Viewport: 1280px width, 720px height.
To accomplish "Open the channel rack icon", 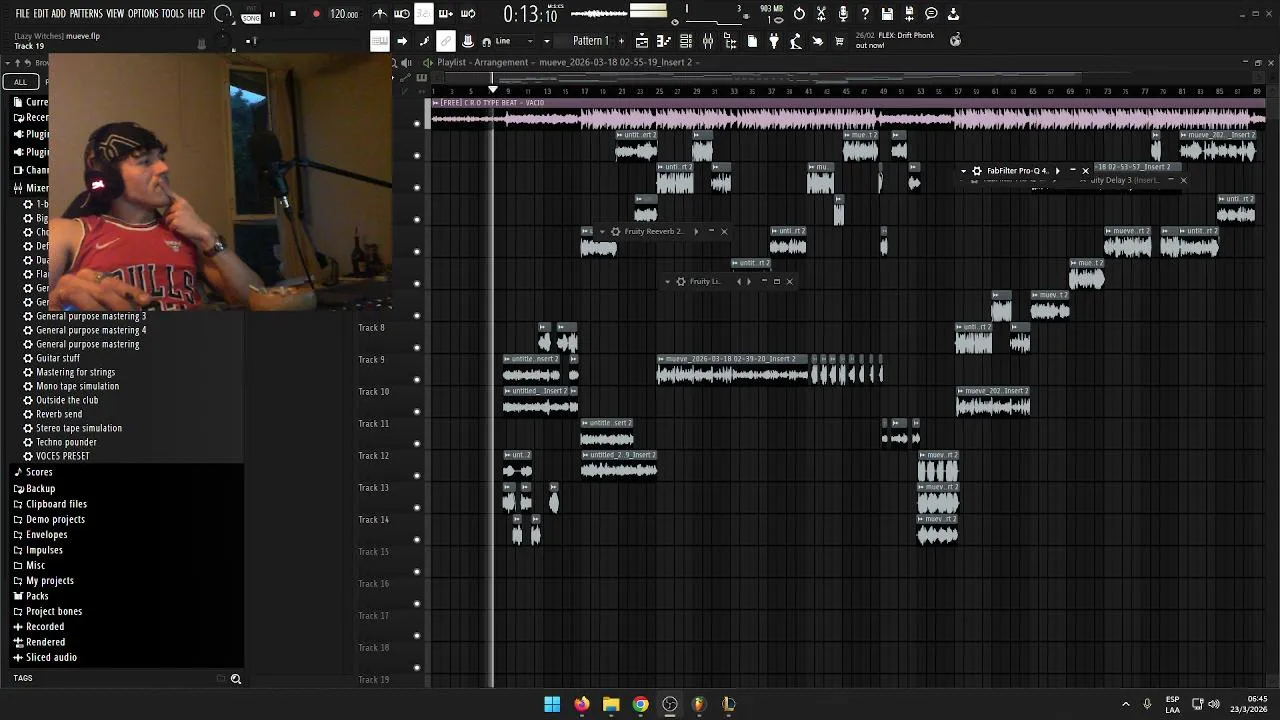I will click(x=686, y=41).
